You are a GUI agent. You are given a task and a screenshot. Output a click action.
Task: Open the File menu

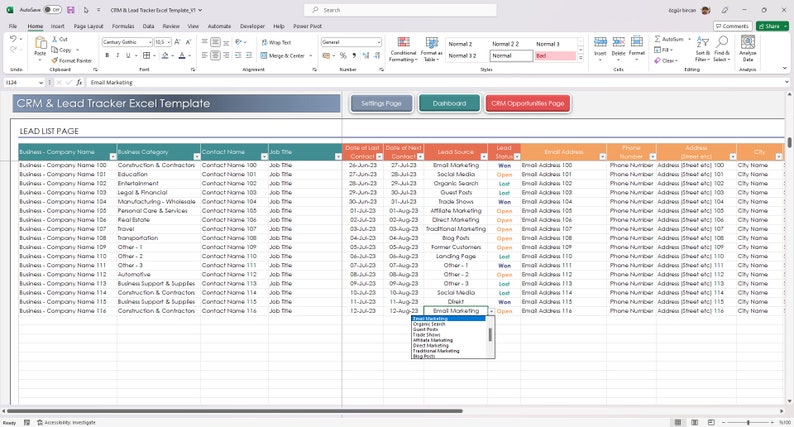13,26
